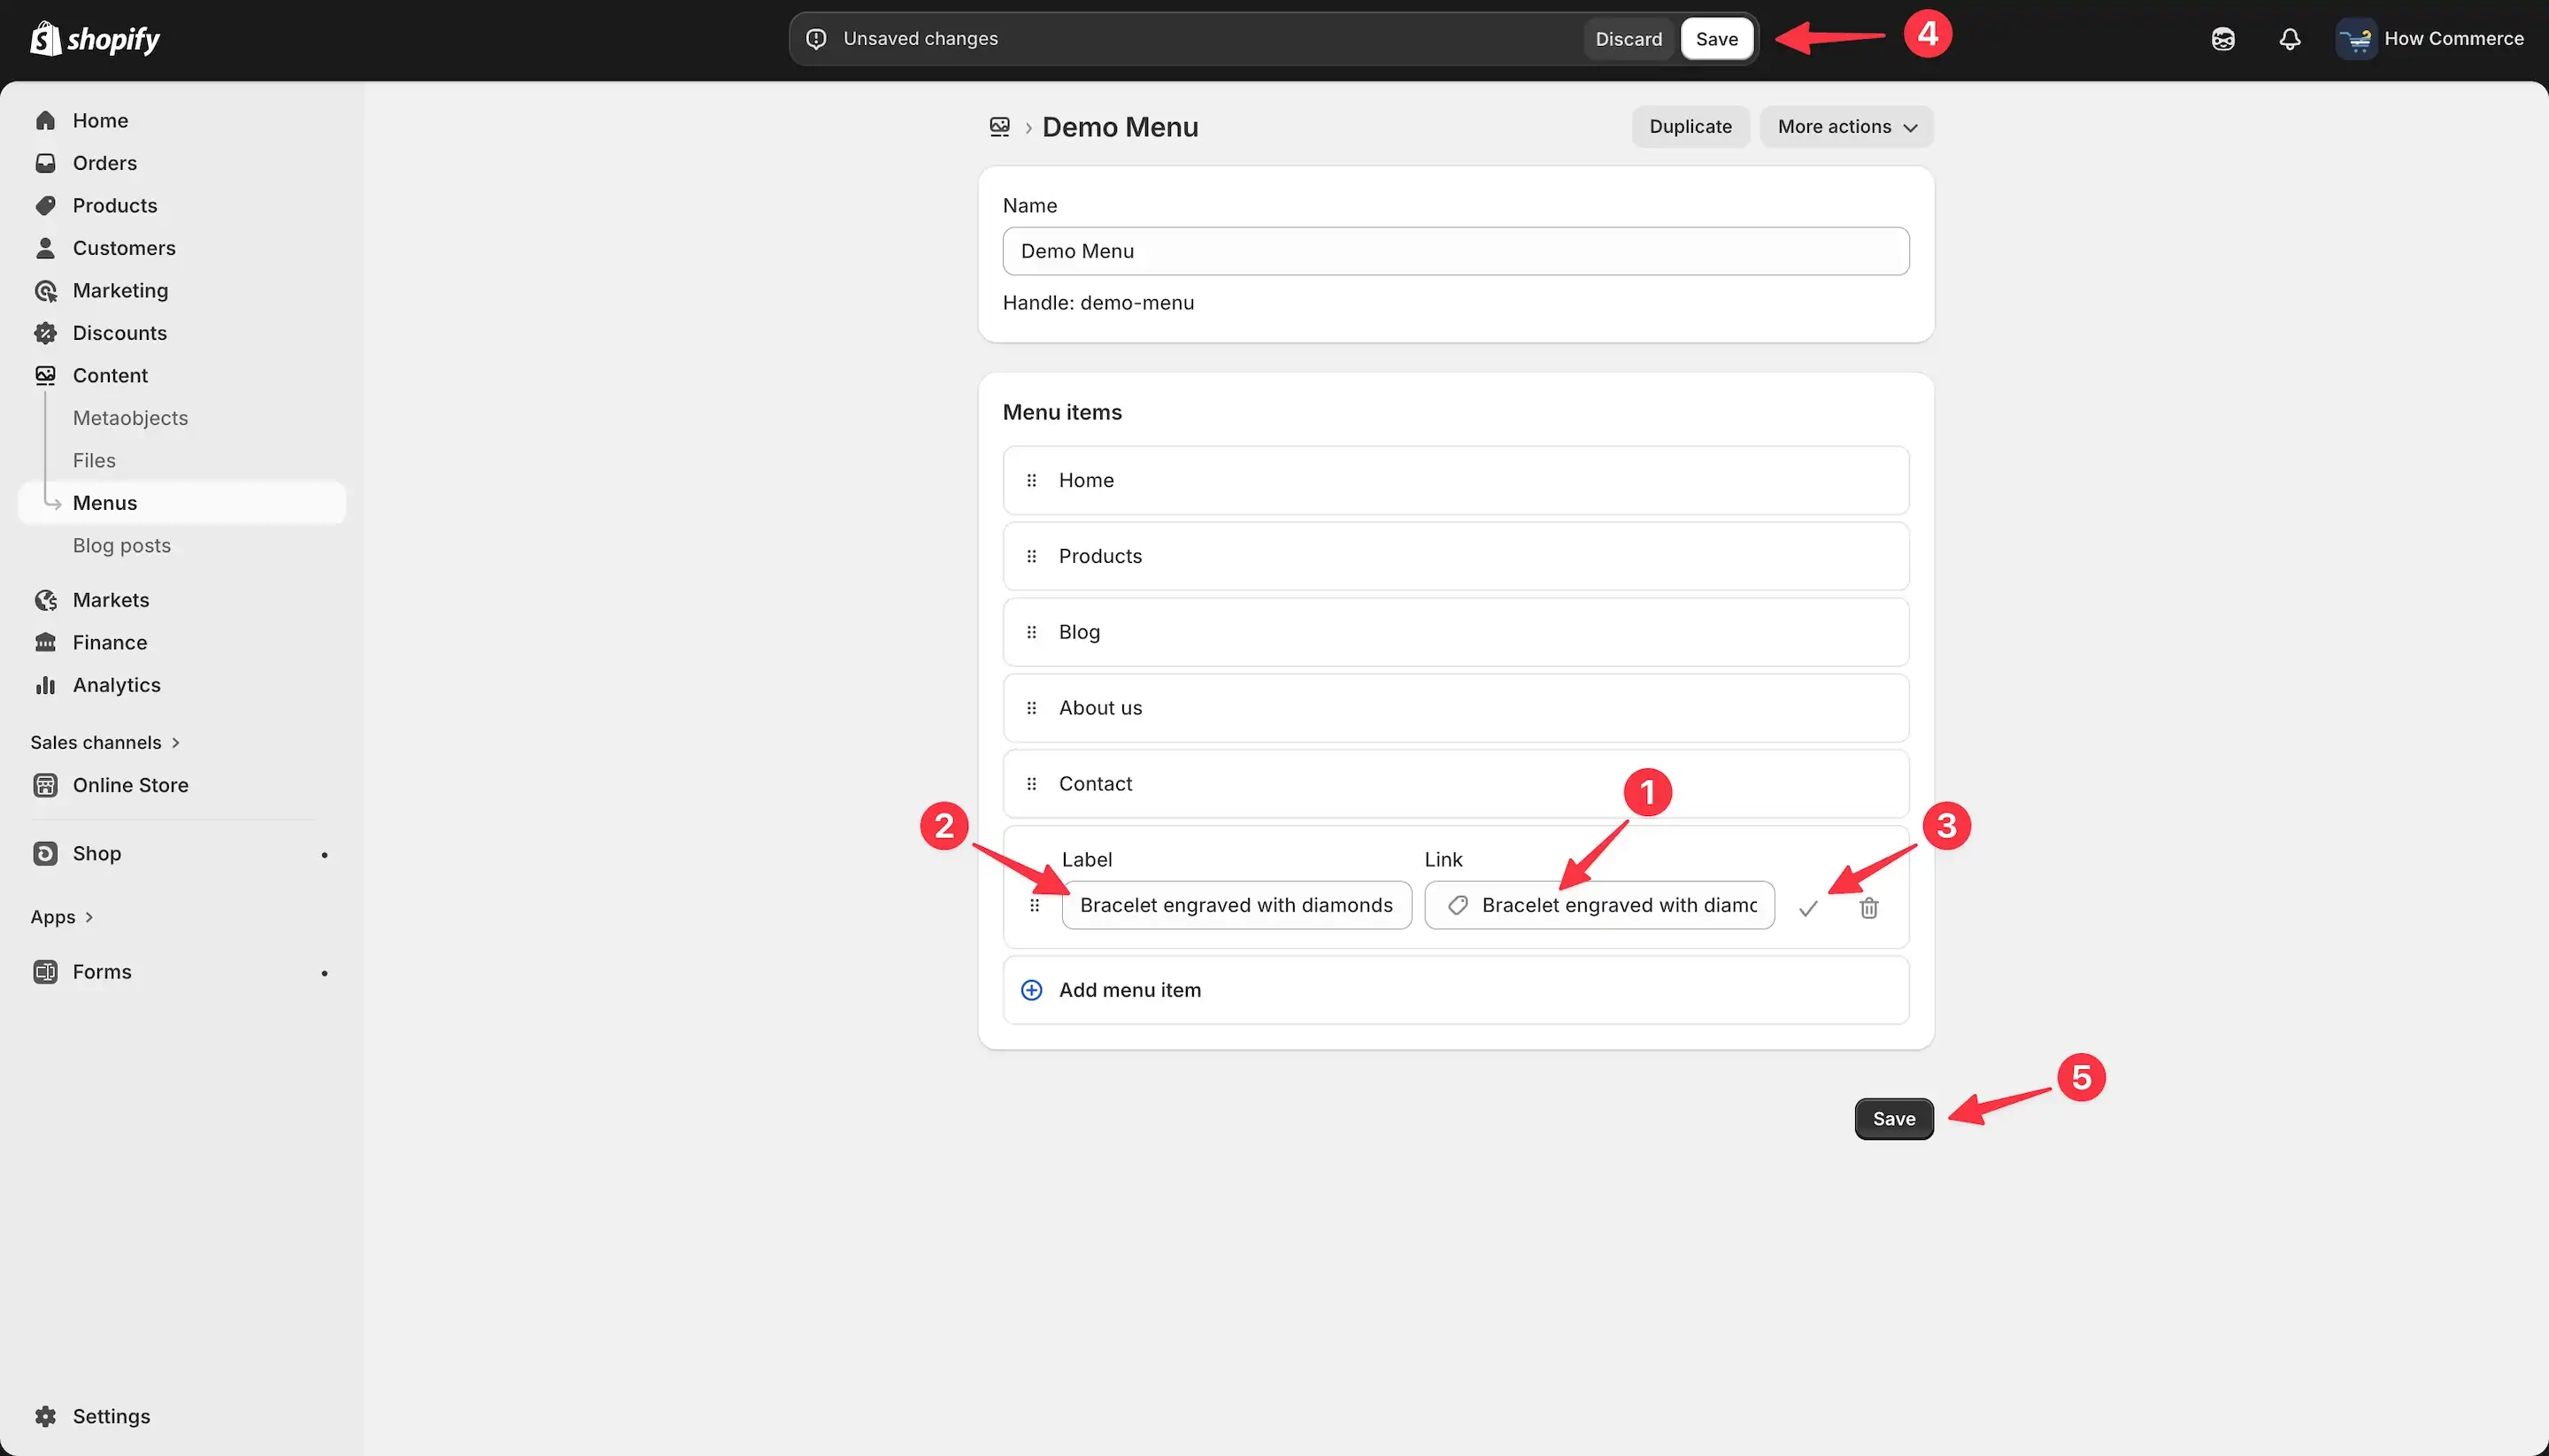Image resolution: width=2549 pixels, height=1456 pixels.
Task: Open the Sidekick assistant icon
Action: coord(2222,39)
